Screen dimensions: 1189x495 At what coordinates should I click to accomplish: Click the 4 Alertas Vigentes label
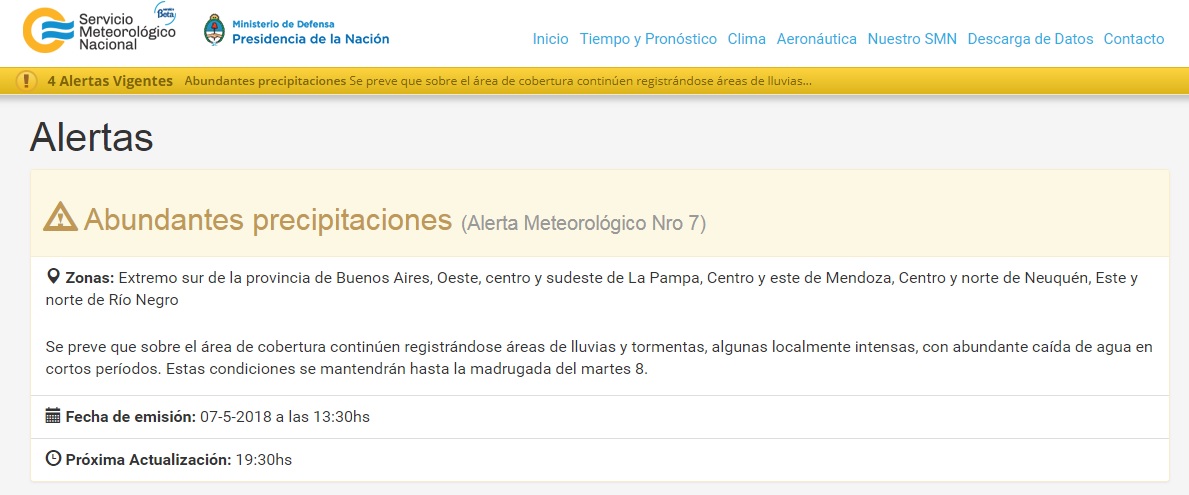coord(110,81)
